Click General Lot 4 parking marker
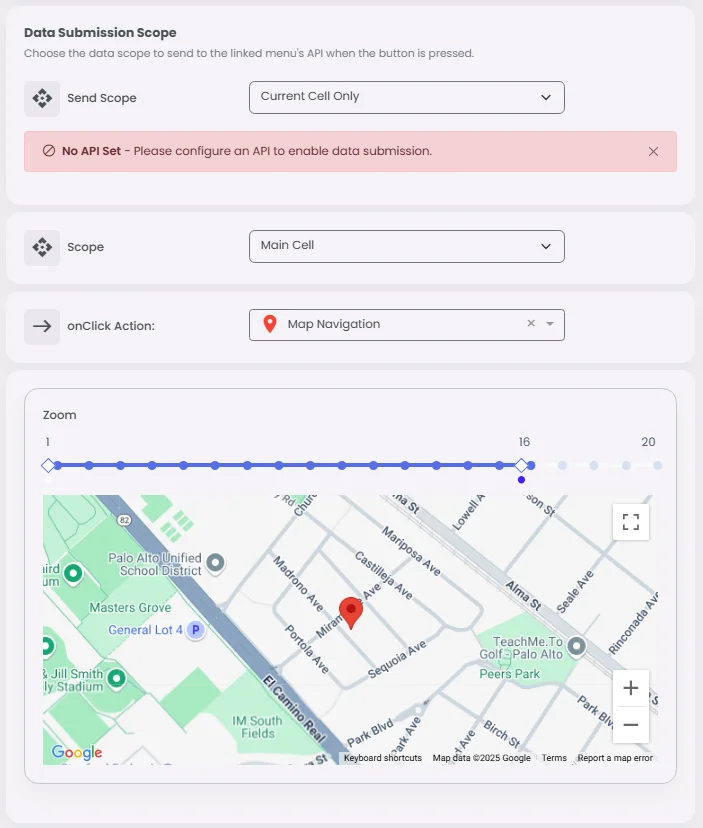Image resolution: width=703 pixels, height=828 pixels. [196, 630]
